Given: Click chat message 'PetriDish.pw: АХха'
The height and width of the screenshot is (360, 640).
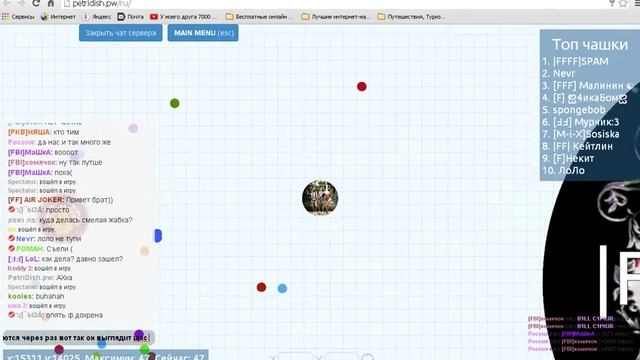Looking at the screenshot, I should click(40, 278).
